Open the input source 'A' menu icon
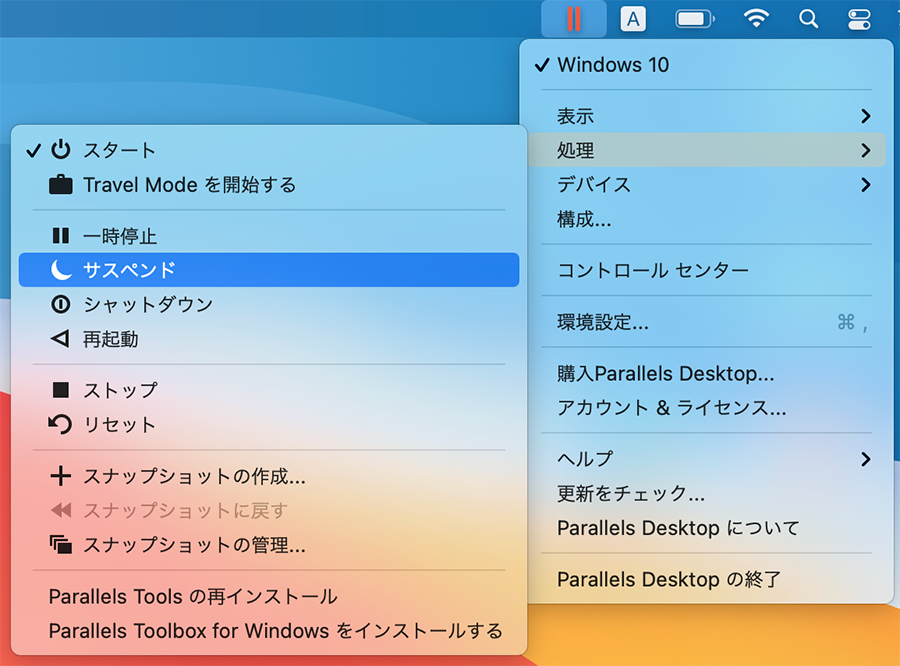Image resolution: width=900 pixels, height=666 pixels. (x=633, y=19)
